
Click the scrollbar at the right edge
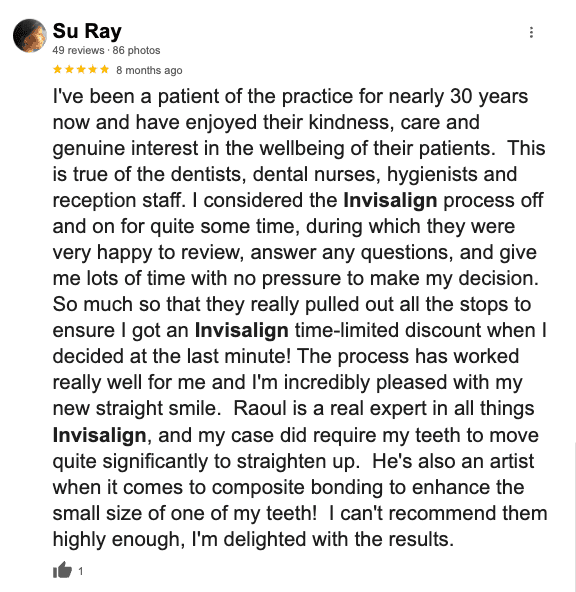574,517
